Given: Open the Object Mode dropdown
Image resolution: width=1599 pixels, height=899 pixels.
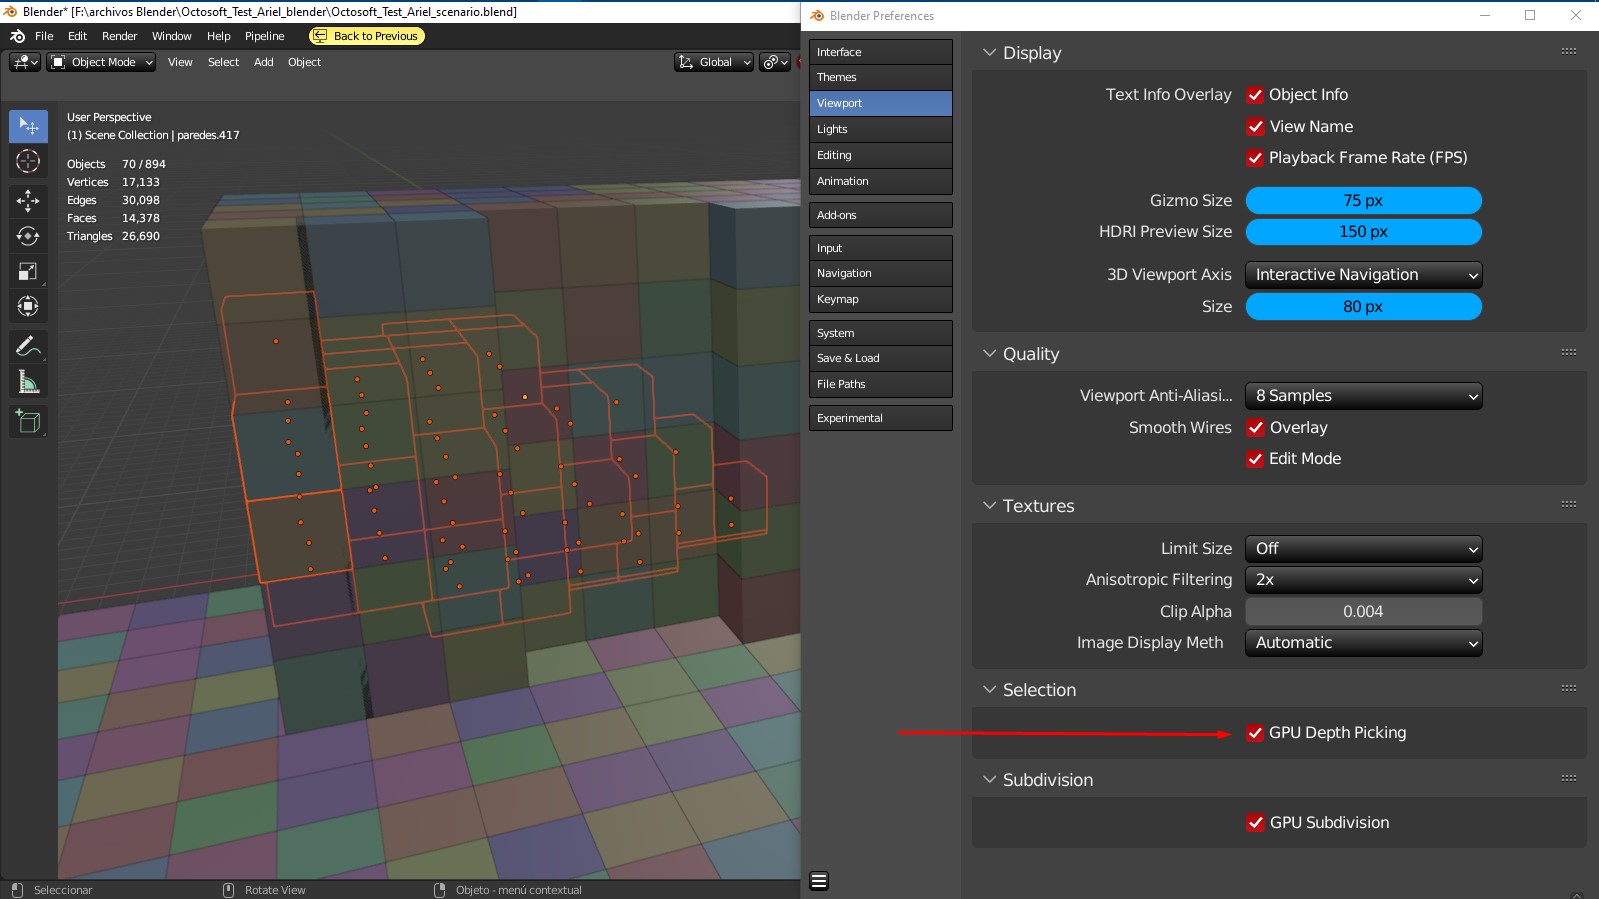Looking at the screenshot, I should (x=102, y=62).
